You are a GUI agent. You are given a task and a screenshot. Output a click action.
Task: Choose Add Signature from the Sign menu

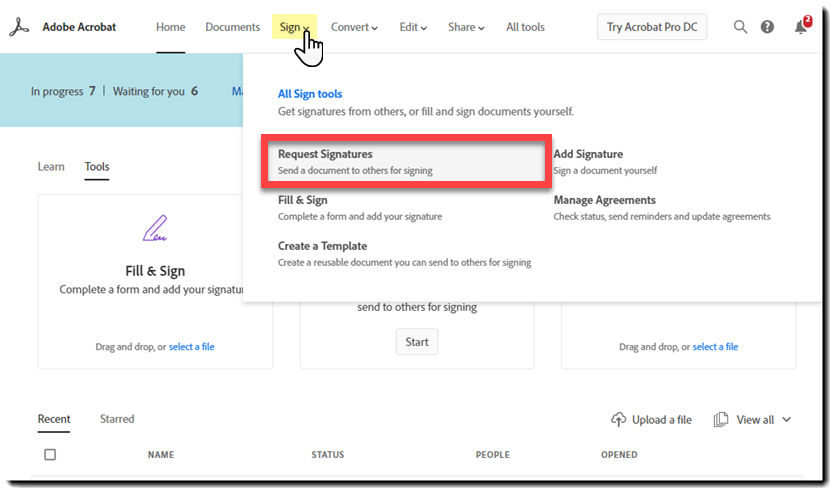(606, 161)
